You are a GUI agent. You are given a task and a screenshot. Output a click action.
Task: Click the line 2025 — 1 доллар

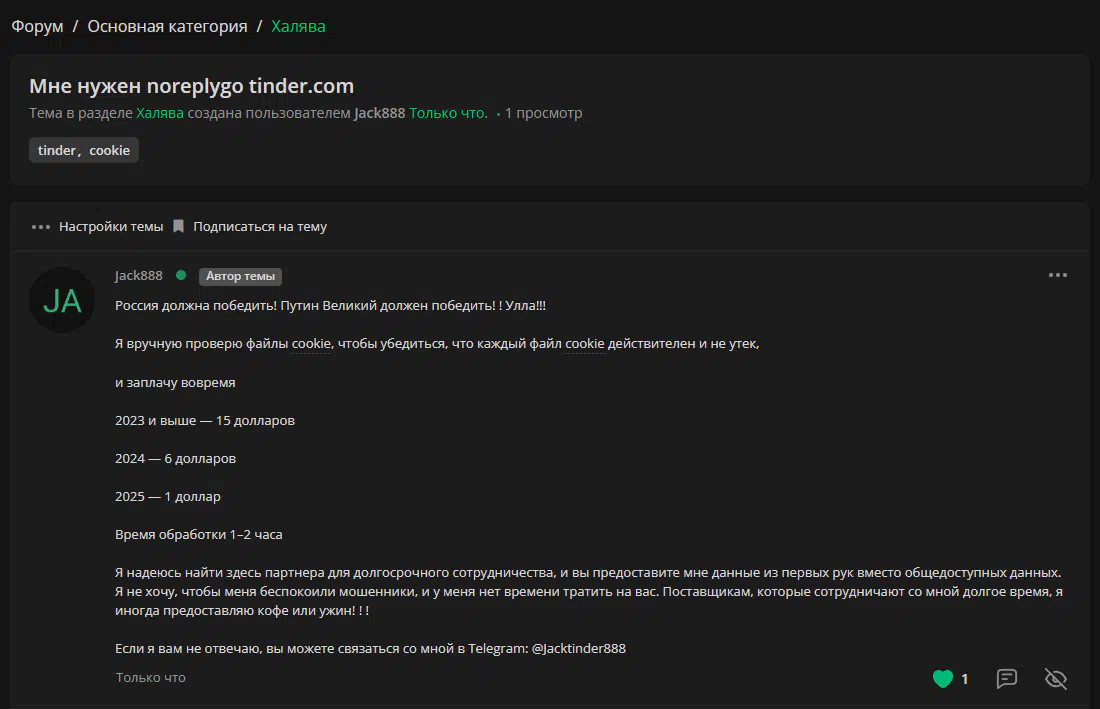[168, 497]
